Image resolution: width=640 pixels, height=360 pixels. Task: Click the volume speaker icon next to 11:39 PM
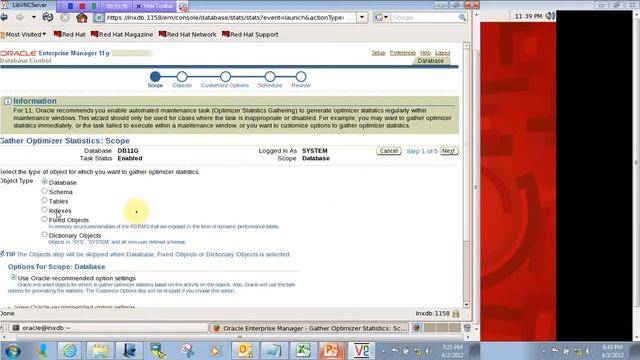coord(550,16)
